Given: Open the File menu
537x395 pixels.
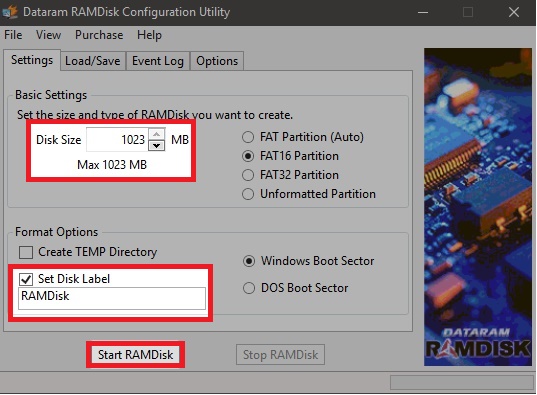Looking at the screenshot, I should click(13, 35).
